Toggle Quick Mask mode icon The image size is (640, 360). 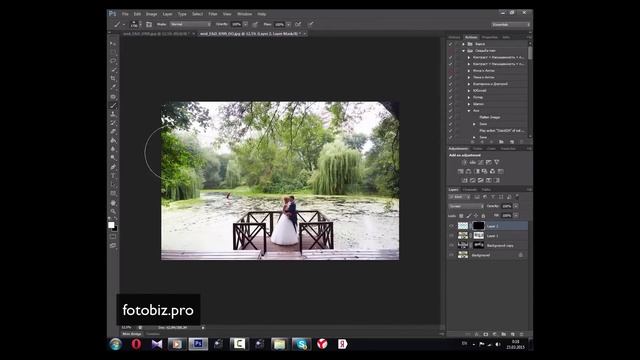[113, 236]
